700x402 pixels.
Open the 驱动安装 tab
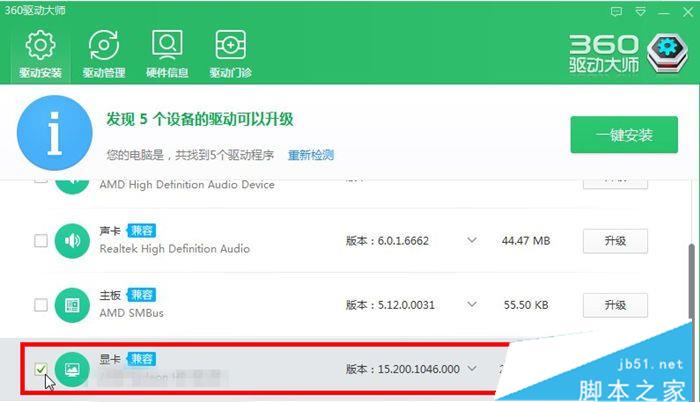(x=40, y=54)
